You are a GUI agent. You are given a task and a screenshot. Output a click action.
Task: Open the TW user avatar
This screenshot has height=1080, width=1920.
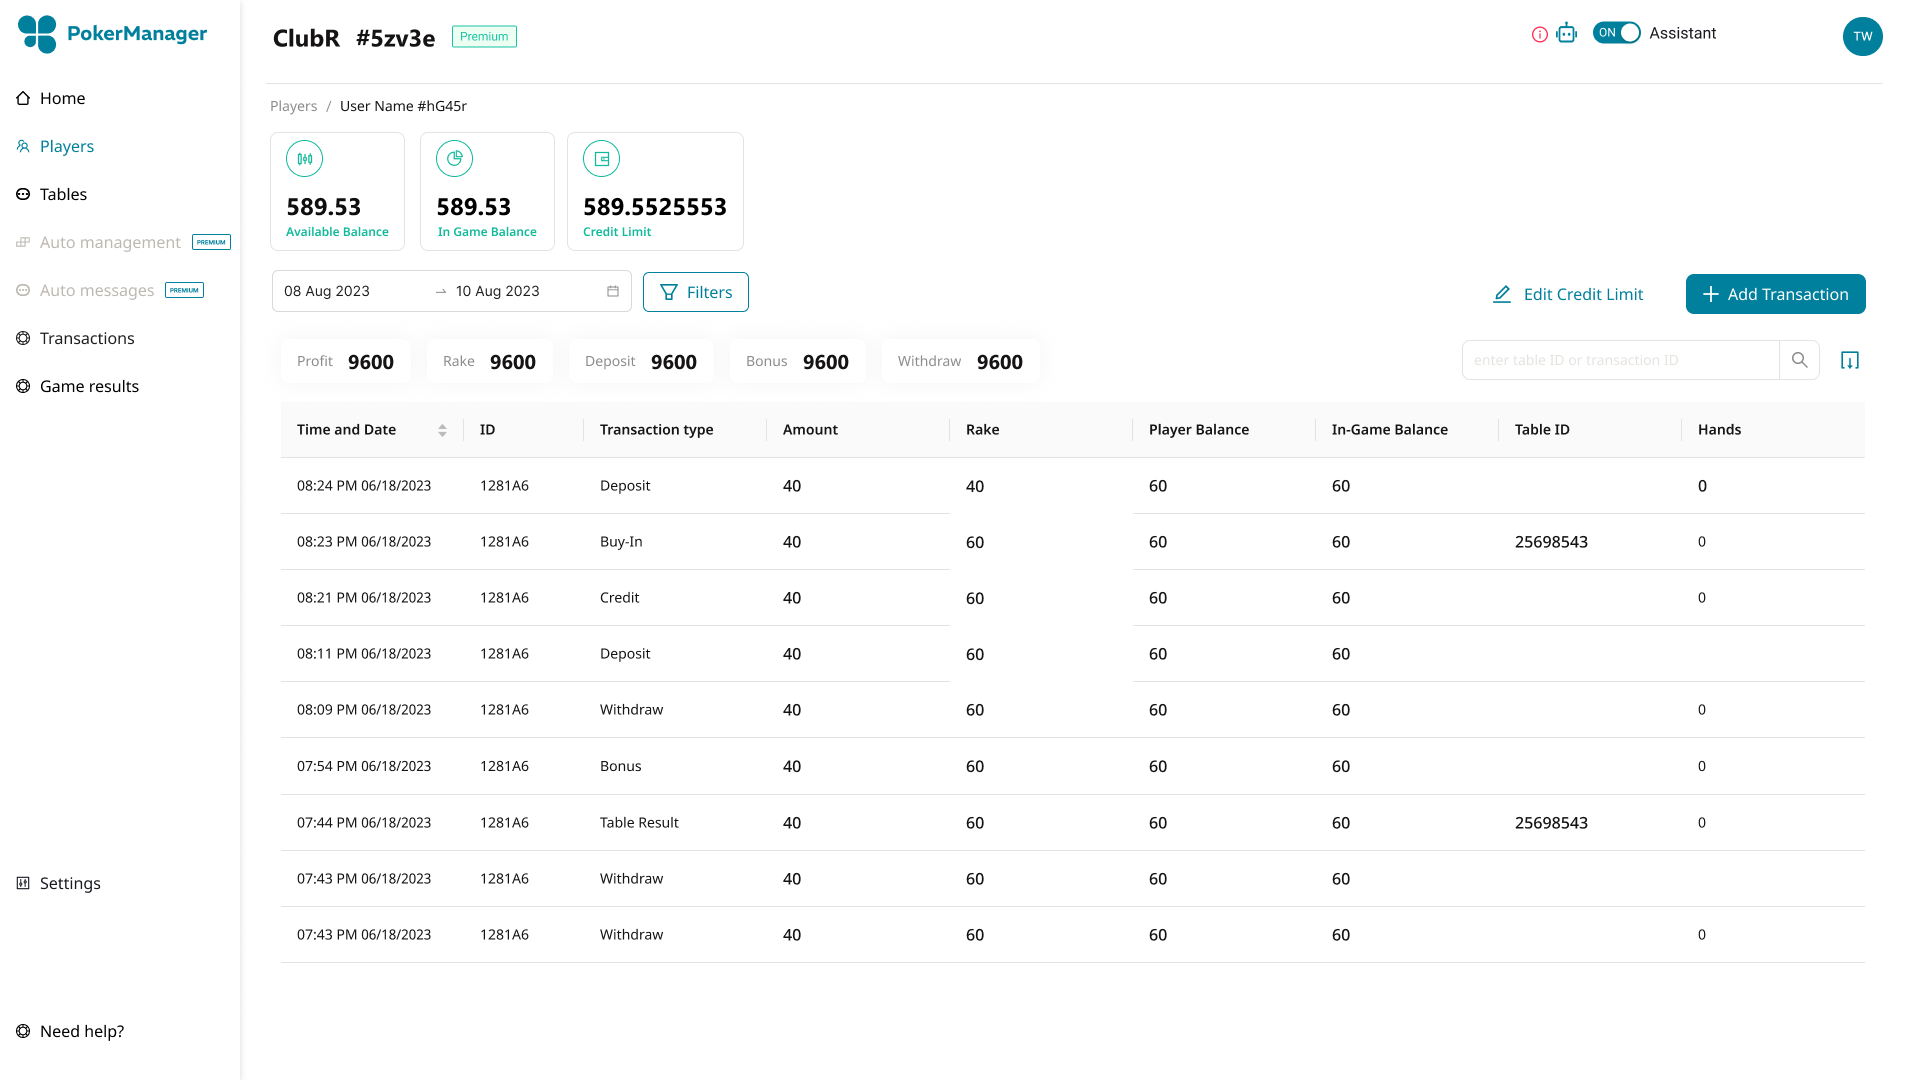(1862, 36)
